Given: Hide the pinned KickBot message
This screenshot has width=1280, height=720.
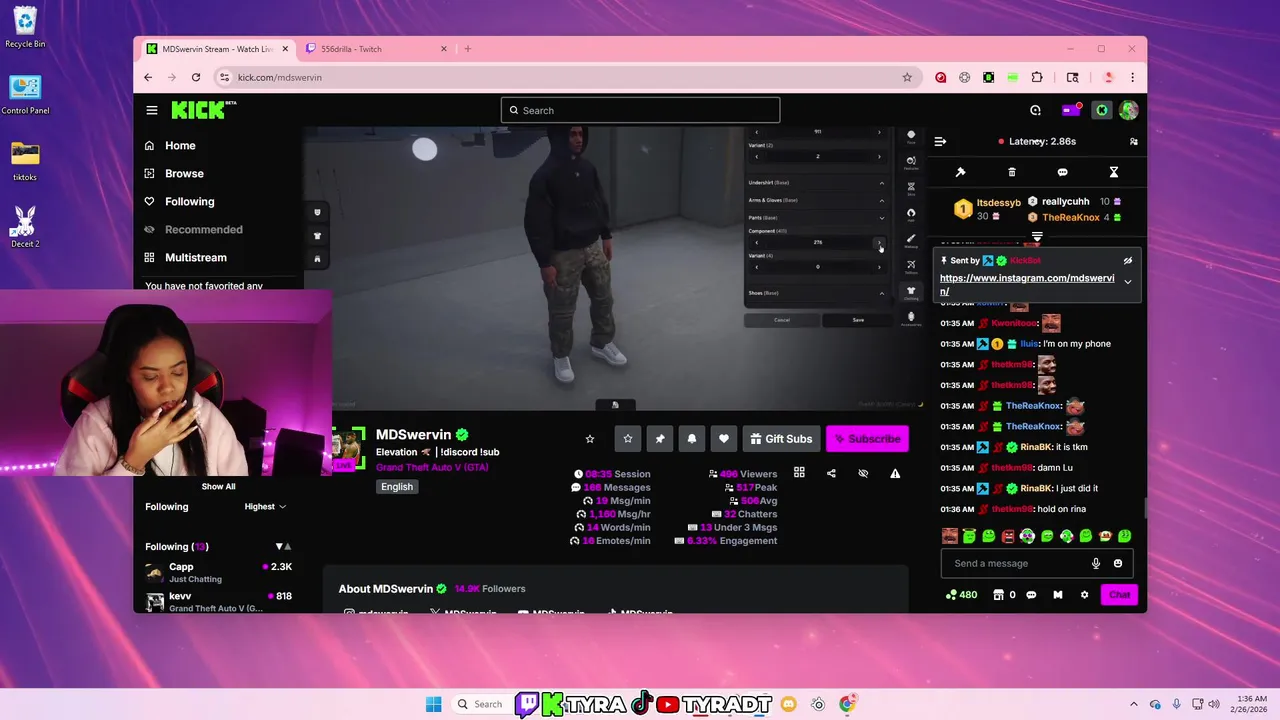Looking at the screenshot, I should click(1127, 260).
